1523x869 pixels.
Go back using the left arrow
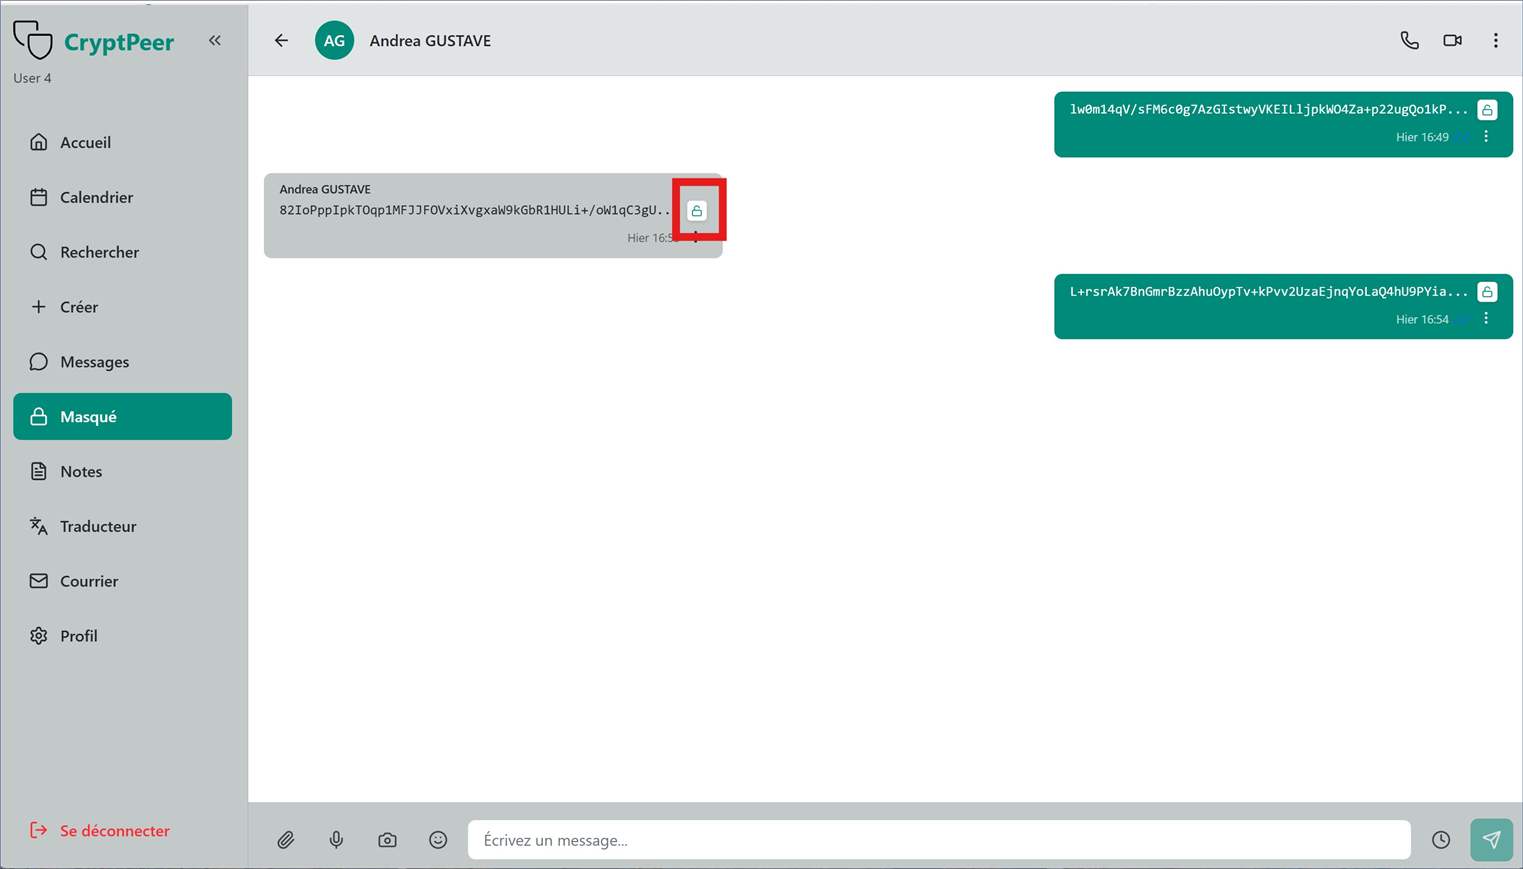(281, 41)
